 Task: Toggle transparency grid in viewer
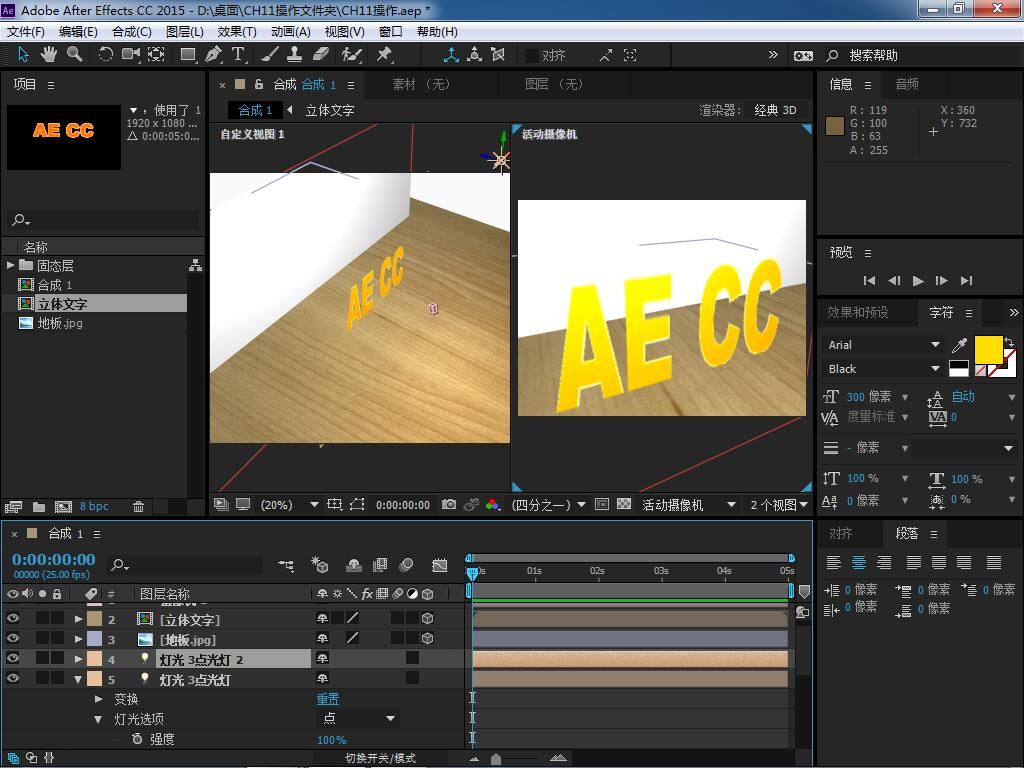pyautogui.click(x=624, y=504)
